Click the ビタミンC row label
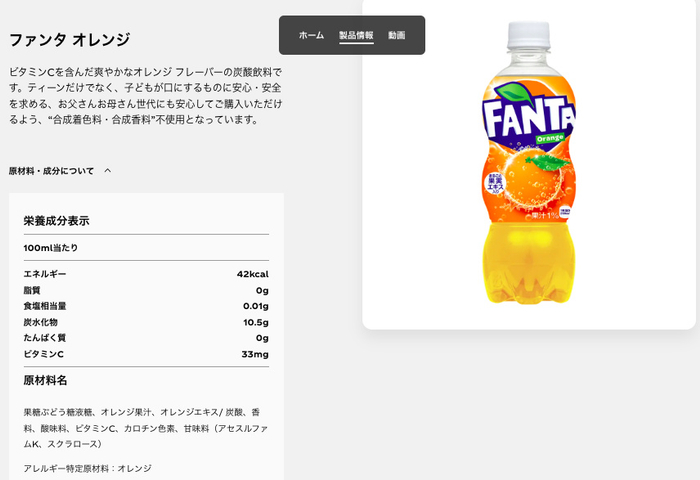700x480 pixels. pyautogui.click(x=43, y=354)
